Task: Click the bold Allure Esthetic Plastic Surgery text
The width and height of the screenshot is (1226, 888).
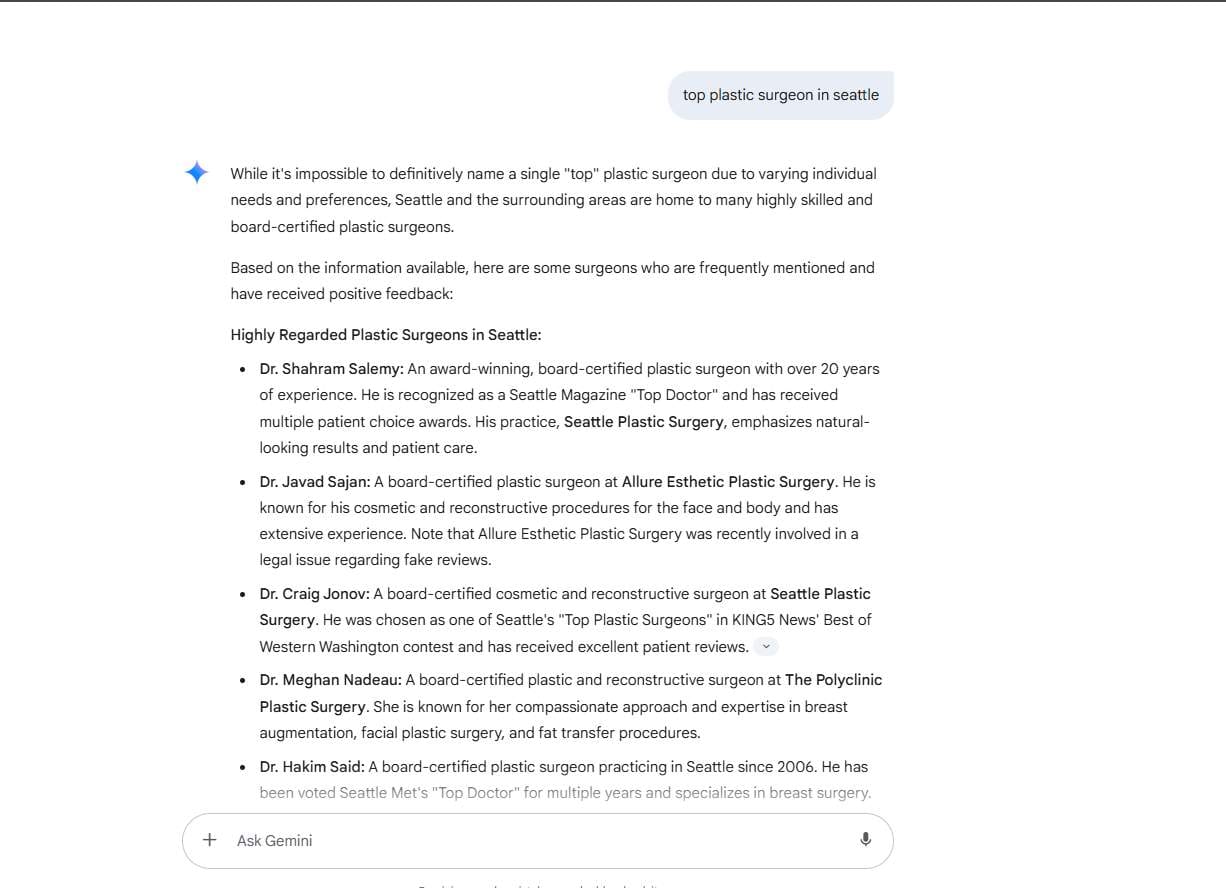Action: coord(728,482)
